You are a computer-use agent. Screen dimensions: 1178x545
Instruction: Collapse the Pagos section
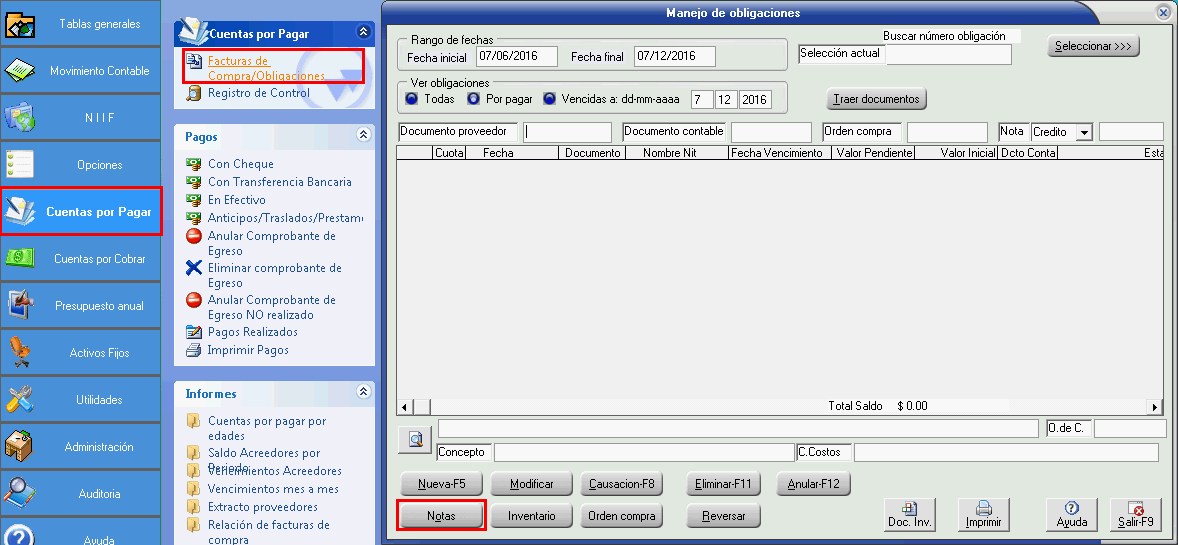pyautogui.click(x=363, y=135)
